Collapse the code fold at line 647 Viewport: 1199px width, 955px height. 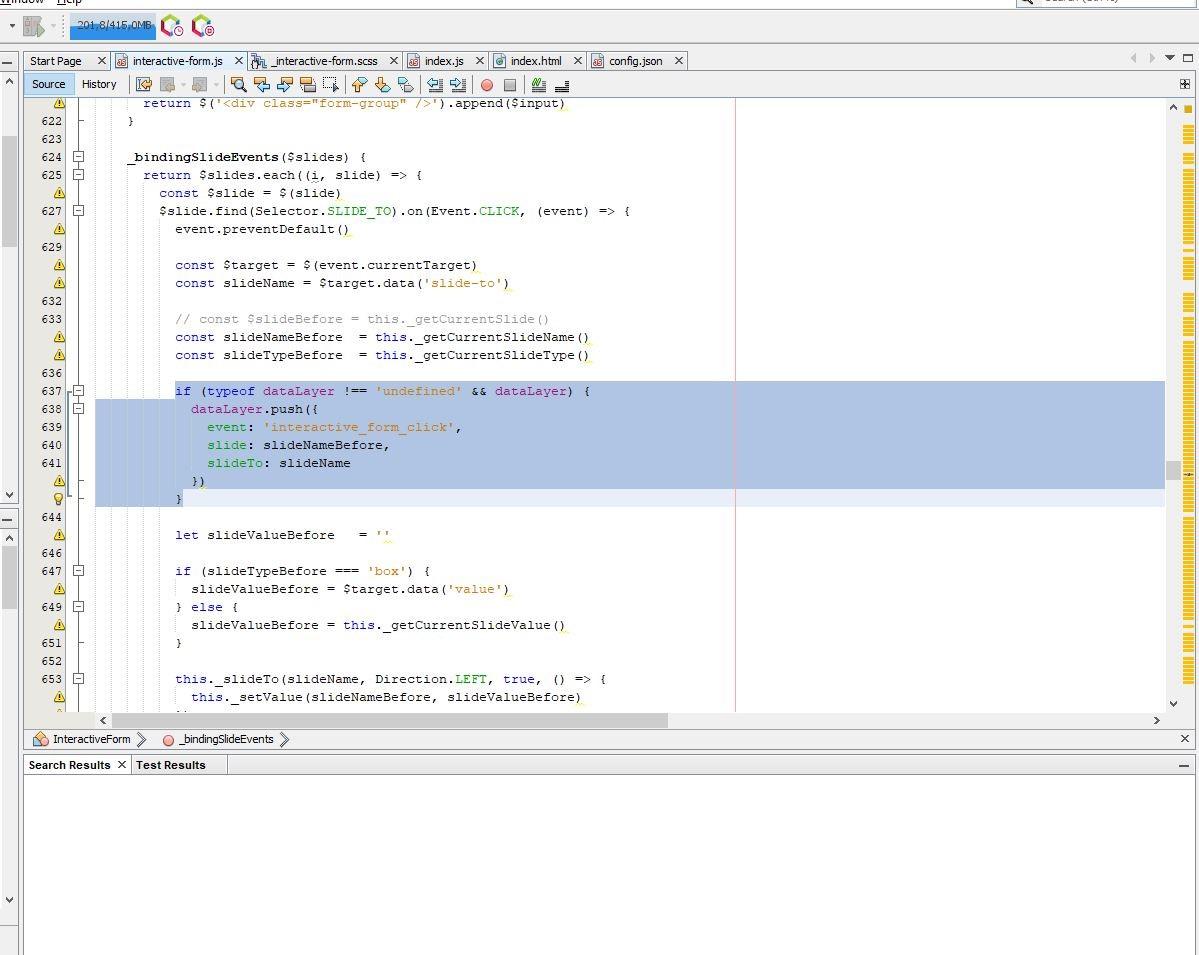(x=79, y=571)
